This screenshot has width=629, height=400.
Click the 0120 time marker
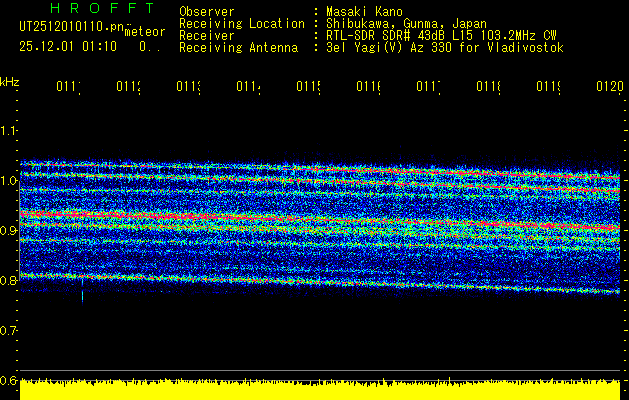610,87
